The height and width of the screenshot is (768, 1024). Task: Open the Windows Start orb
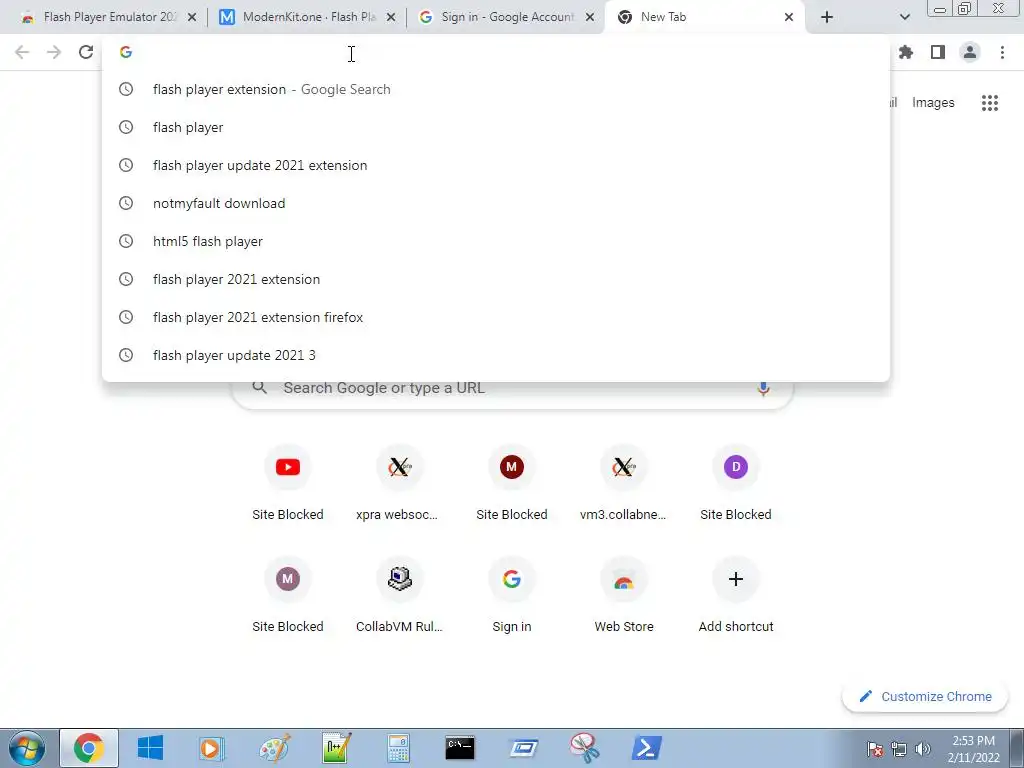(27, 748)
